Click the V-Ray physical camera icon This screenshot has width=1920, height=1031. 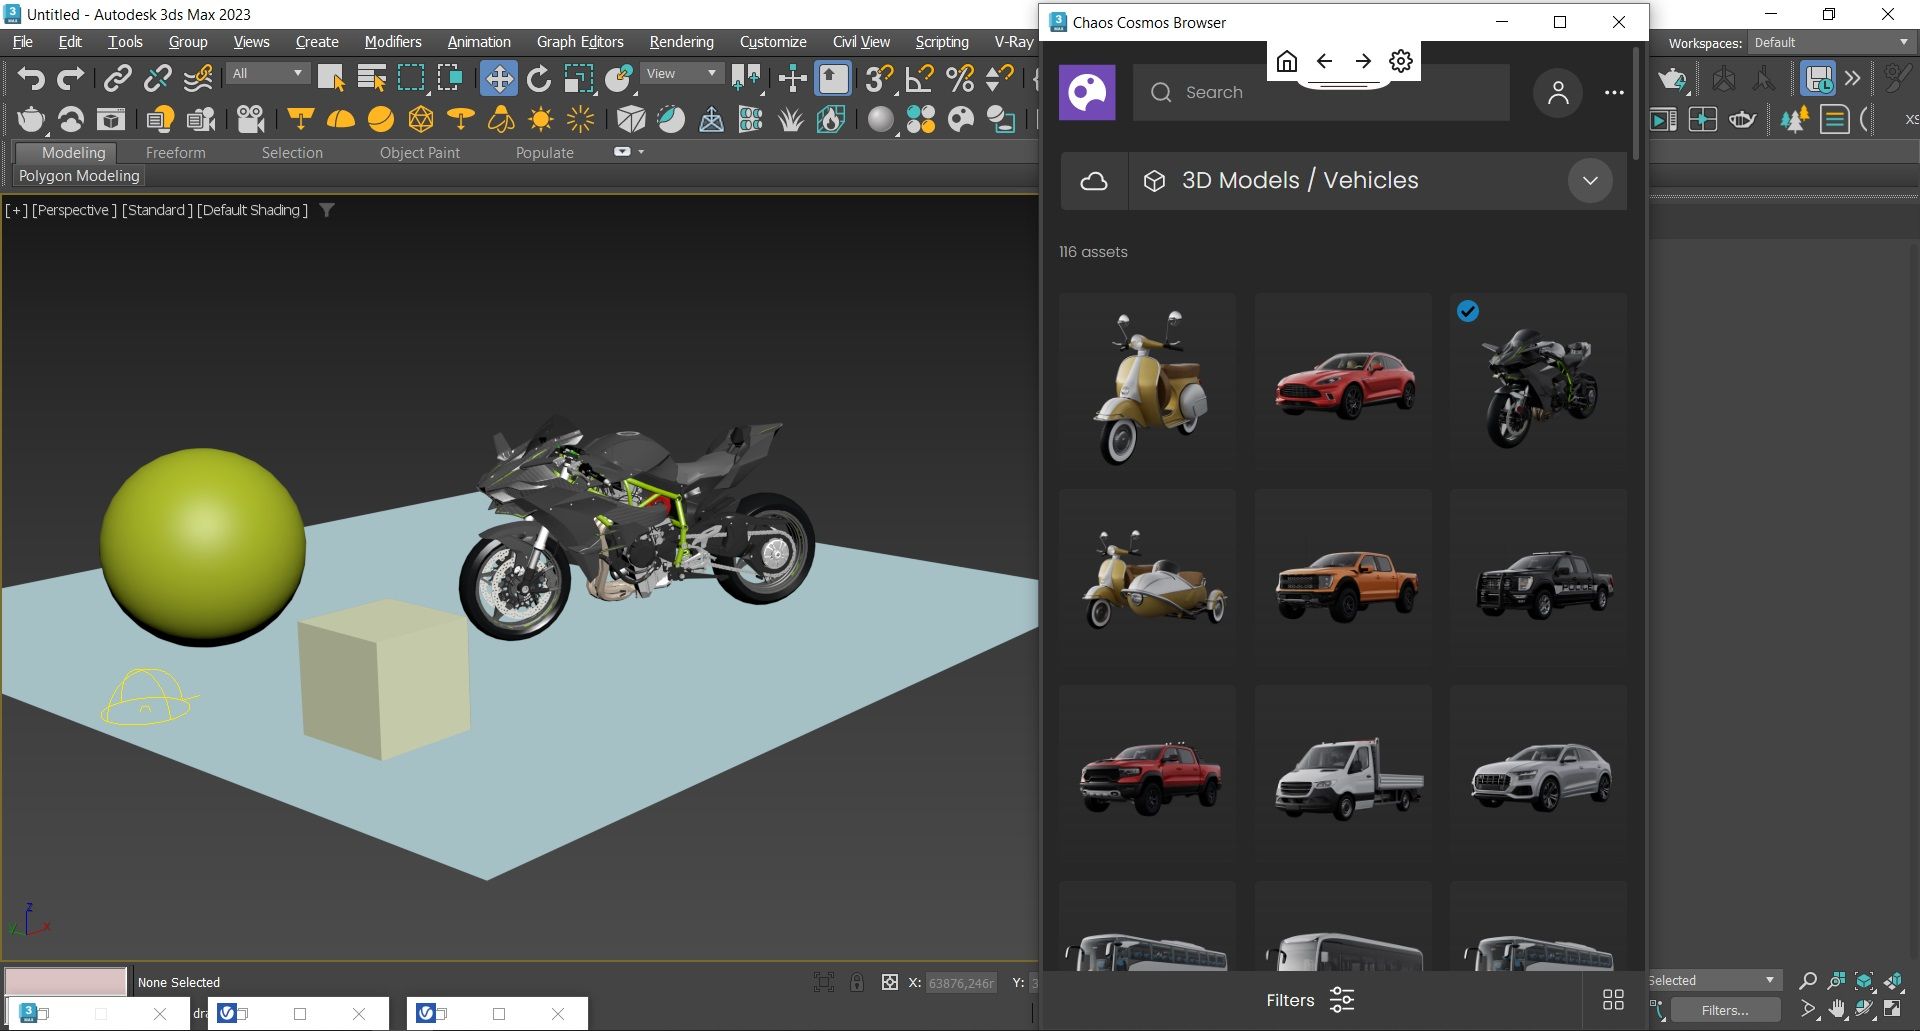click(x=251, y=120)
